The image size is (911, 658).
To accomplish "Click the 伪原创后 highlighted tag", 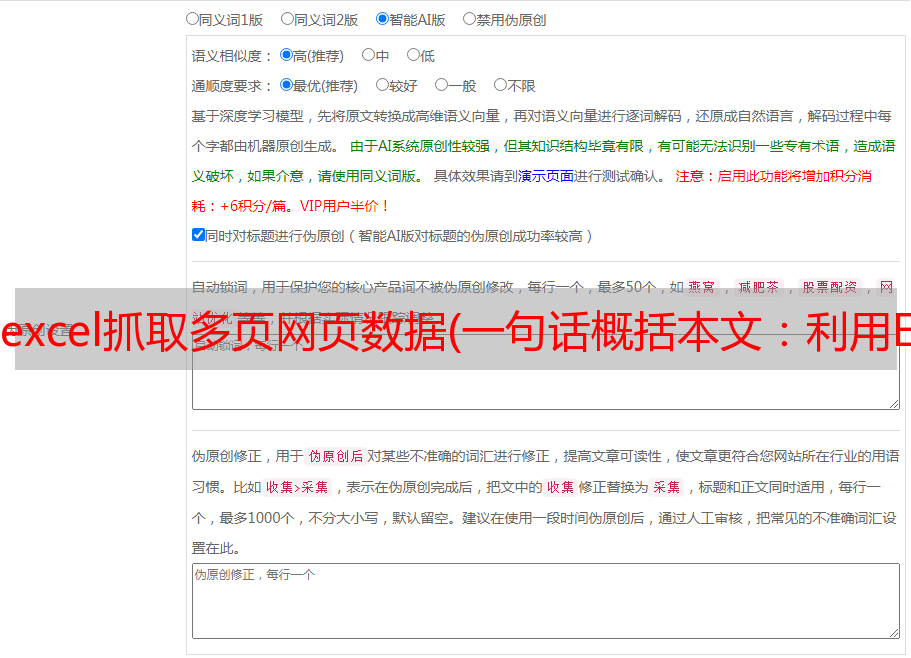I will [336, 456].
